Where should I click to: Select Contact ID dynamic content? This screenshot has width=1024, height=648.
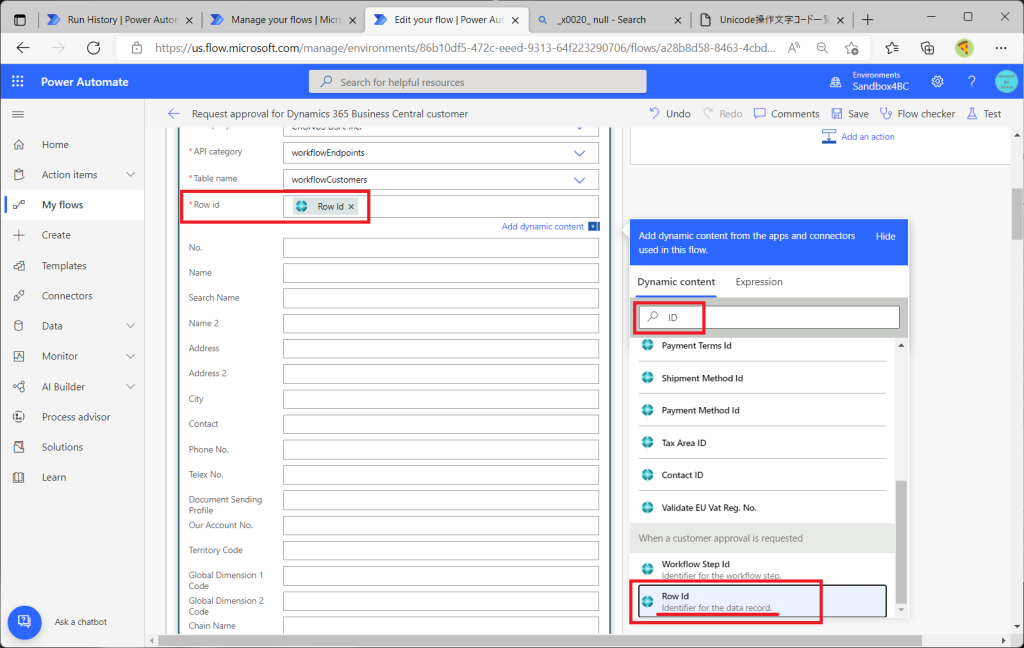pos(762,475)
